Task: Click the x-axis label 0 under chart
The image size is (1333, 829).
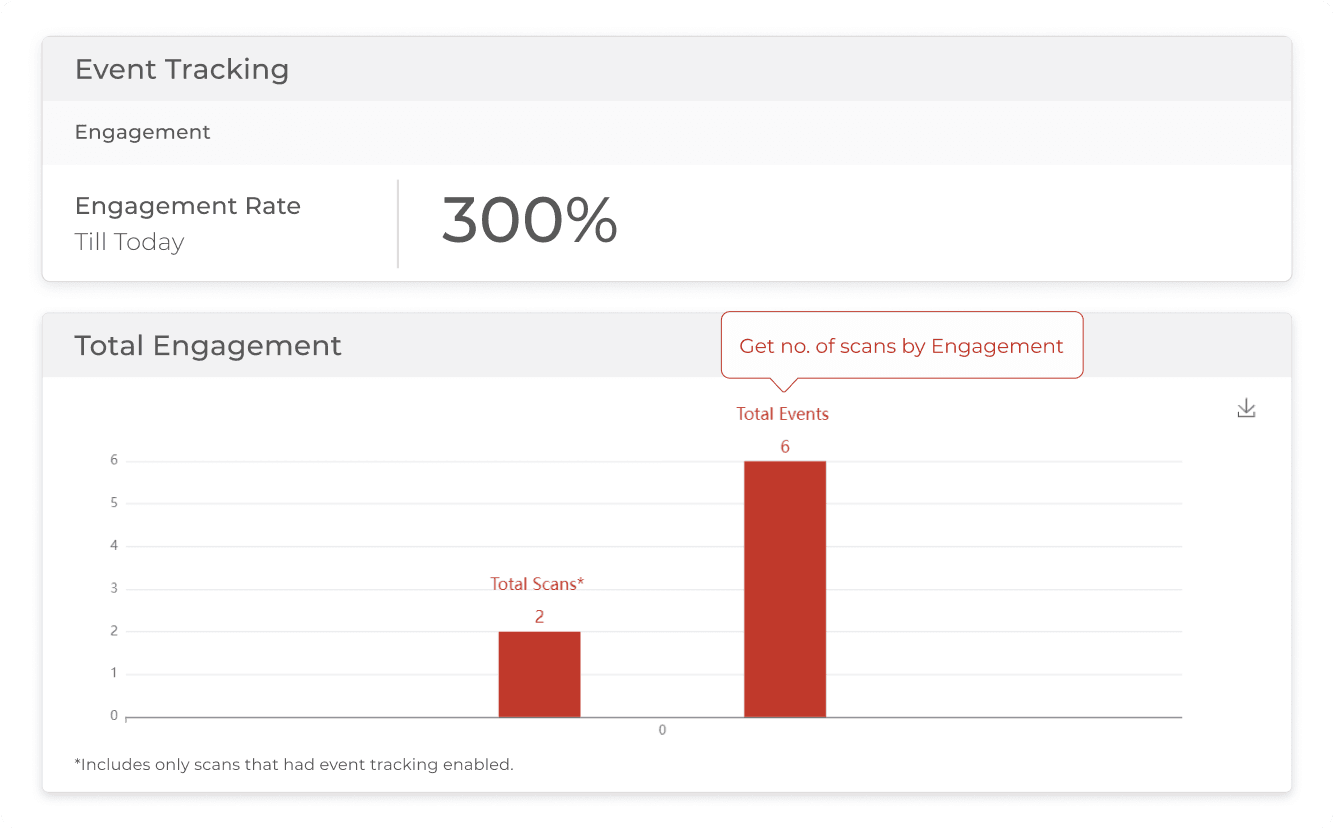Action: coord(662,730)
